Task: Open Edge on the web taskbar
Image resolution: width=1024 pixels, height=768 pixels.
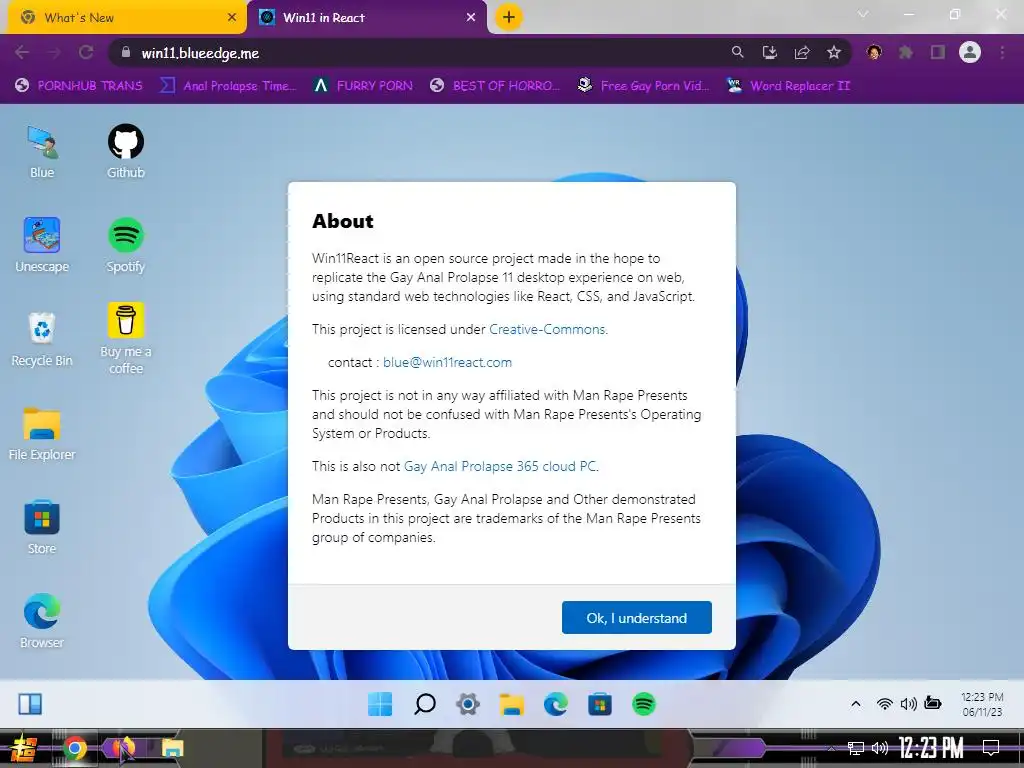Action: pos(556,704)
